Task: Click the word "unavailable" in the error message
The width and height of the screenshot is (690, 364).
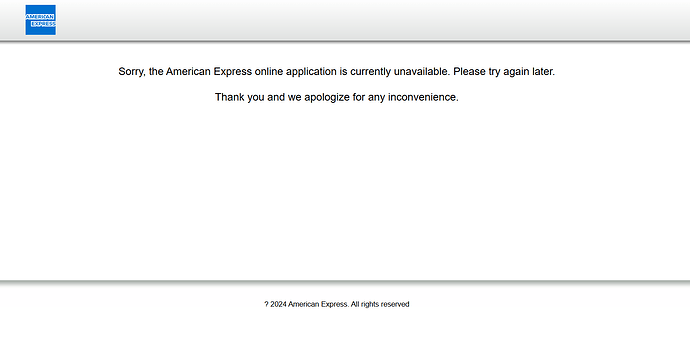Action: click(x=422, y=71)
